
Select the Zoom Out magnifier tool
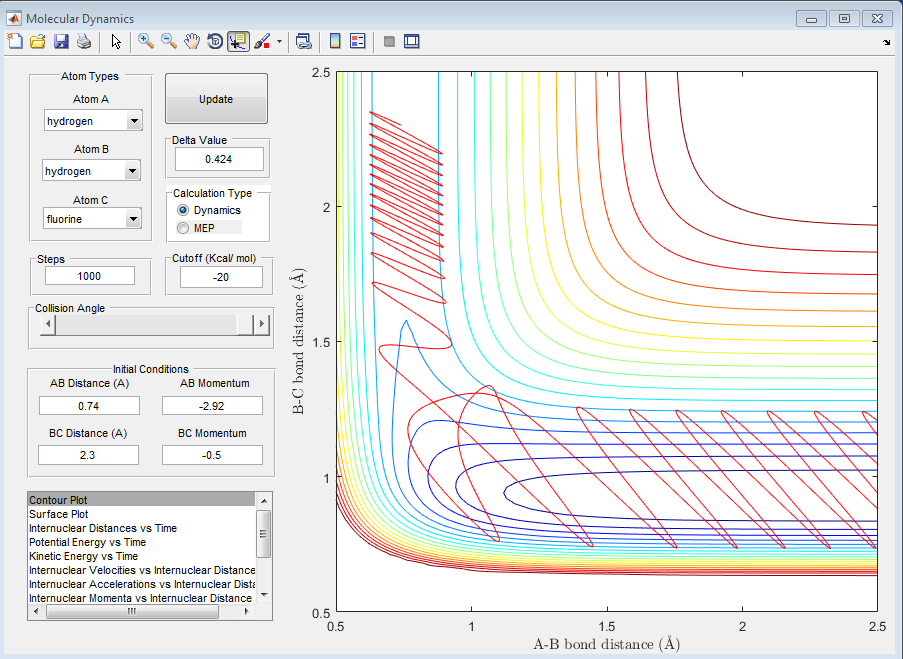click(x=169, y=41)
